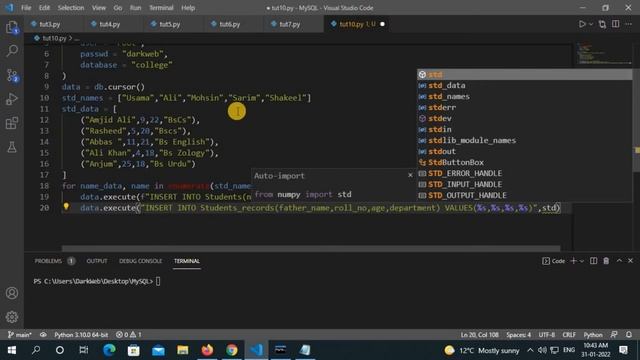The height and width of the screenshot is (360, 640).
Task: Select the tut10.py editor tab
Action: coord(357,24)
